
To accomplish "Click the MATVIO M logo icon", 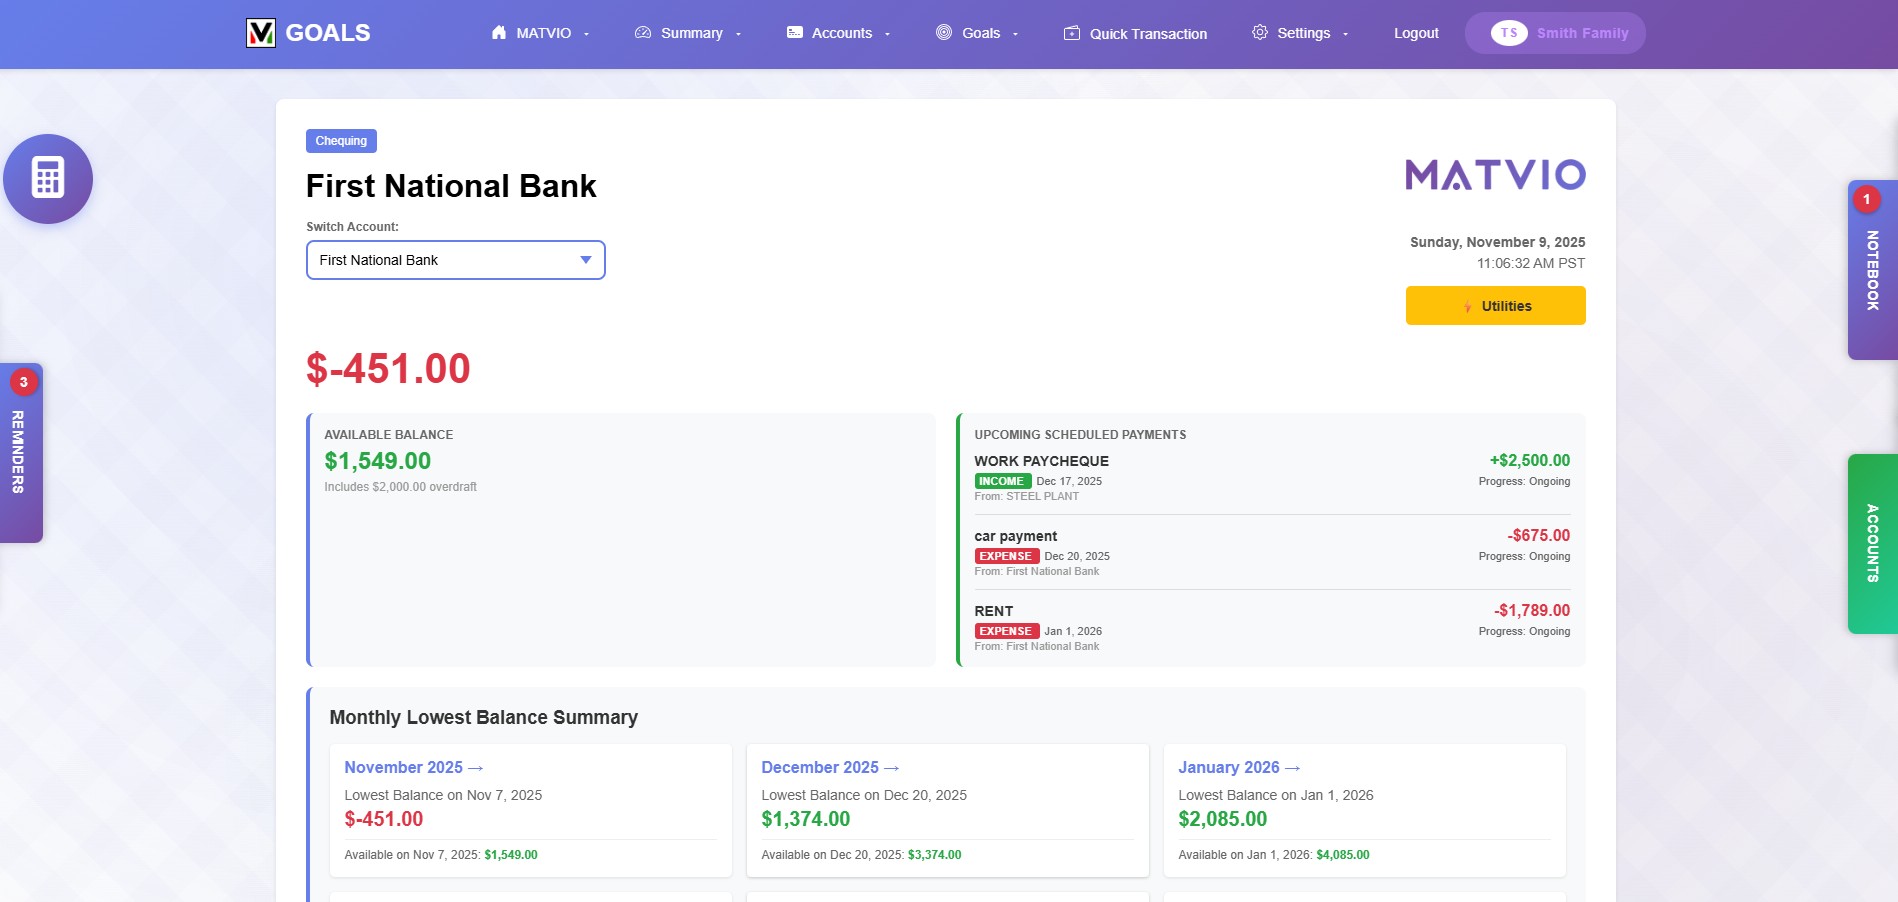I will (x=260, y=33).
